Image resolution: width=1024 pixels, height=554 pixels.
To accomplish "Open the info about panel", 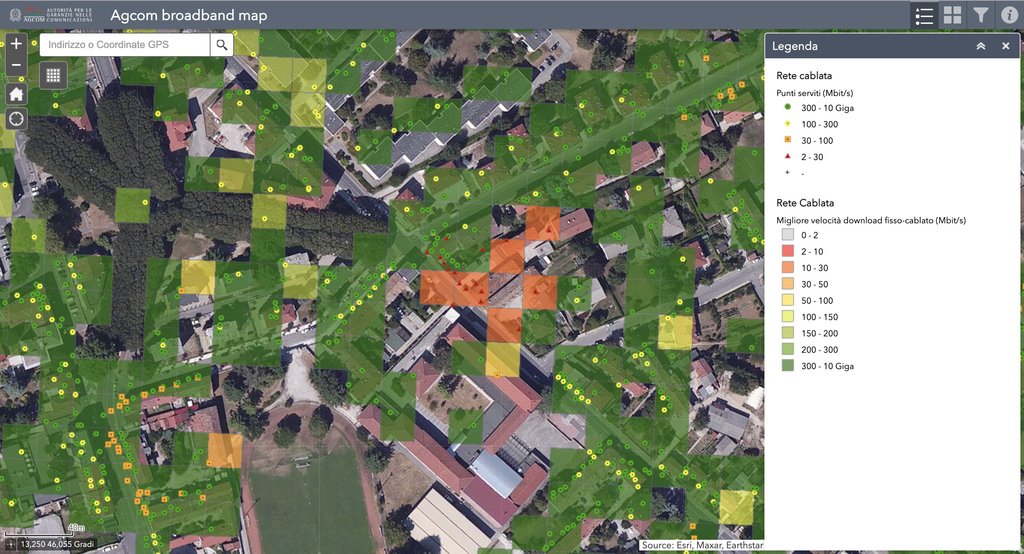I will (x=1009, y=15).
